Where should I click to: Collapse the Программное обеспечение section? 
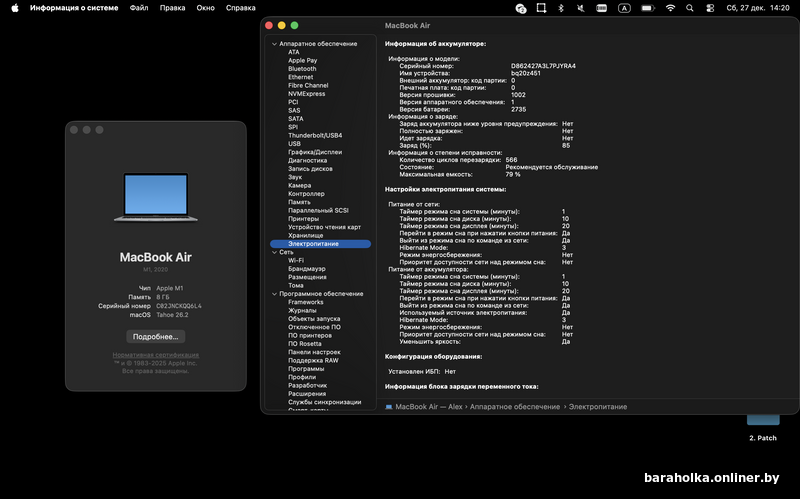(x=273, y=294)
